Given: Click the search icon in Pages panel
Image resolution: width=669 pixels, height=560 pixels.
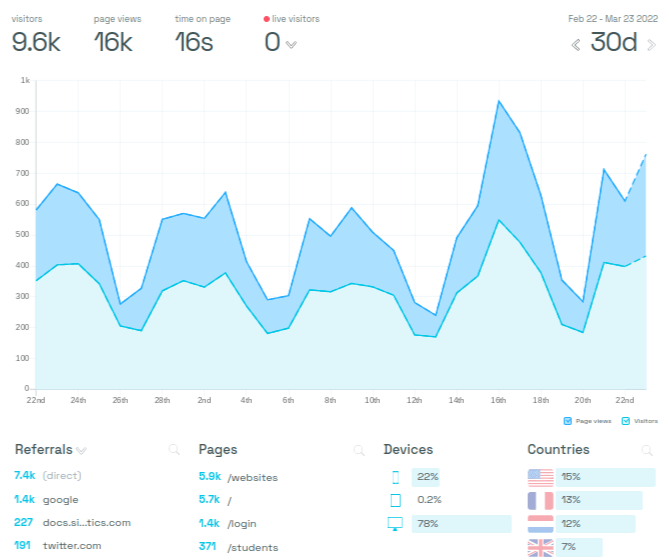Looking at the screenshot, I should click(358, 451).
